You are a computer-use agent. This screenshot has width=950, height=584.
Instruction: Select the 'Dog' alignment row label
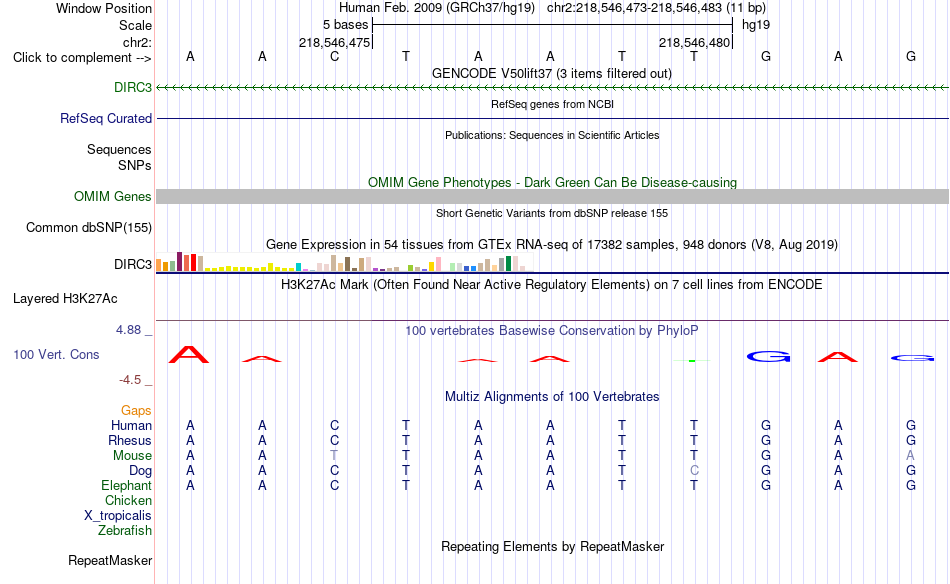(x=140, y=471)
